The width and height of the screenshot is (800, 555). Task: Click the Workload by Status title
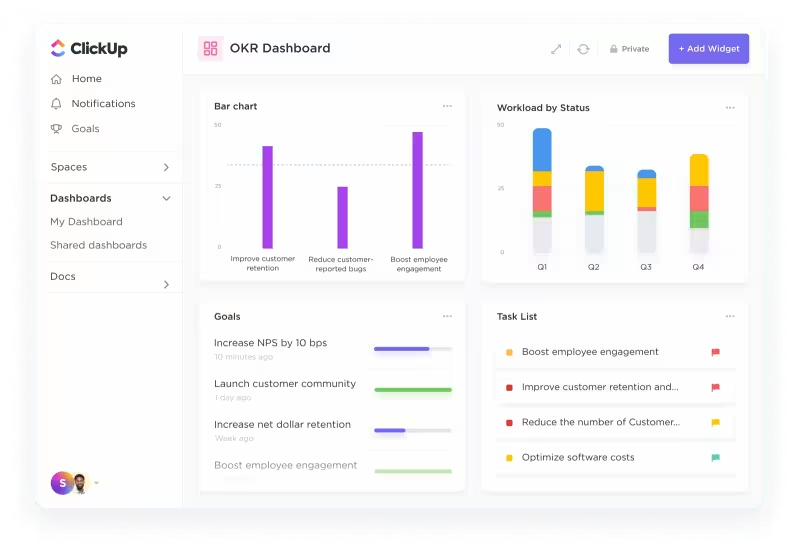point(543,108)
